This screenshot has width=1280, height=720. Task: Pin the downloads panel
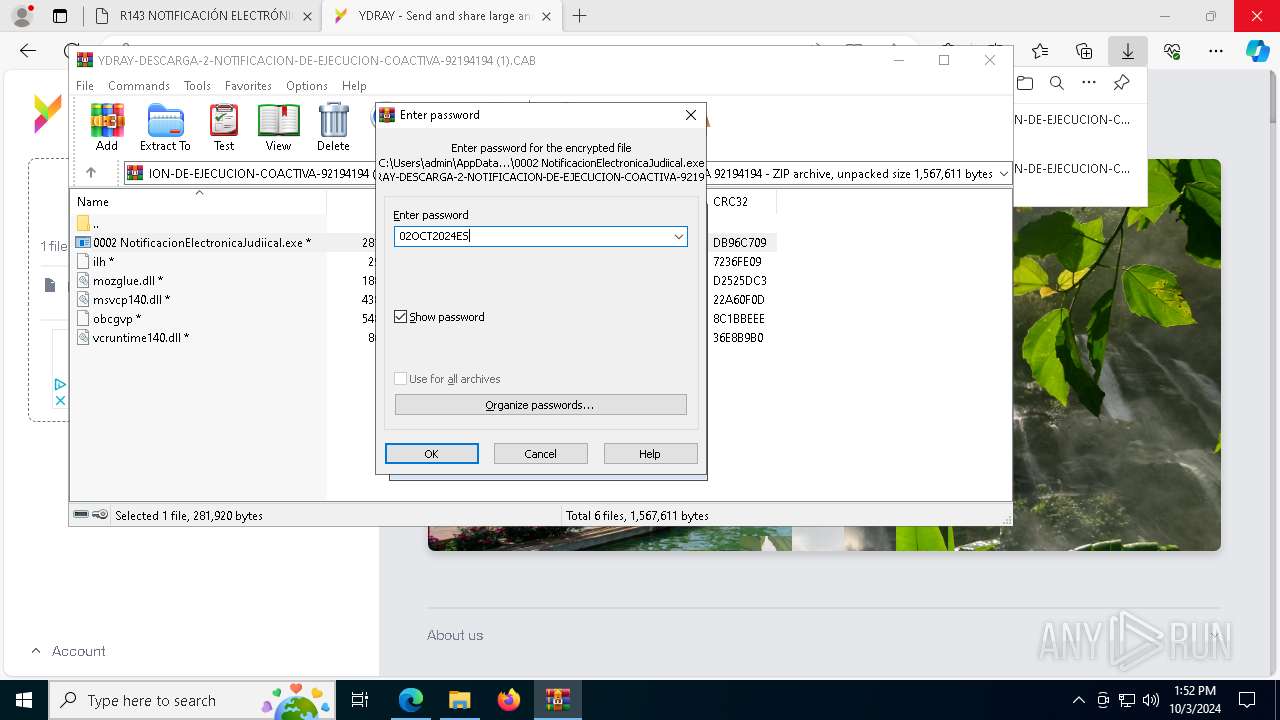1121,83
